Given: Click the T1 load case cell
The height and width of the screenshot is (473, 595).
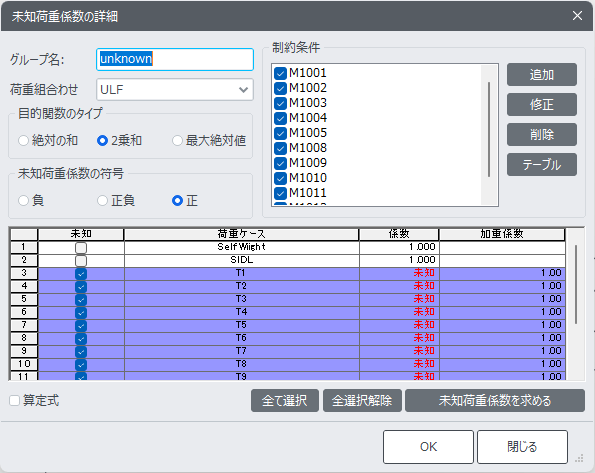Looking at the screenshot, I should 241,273.
